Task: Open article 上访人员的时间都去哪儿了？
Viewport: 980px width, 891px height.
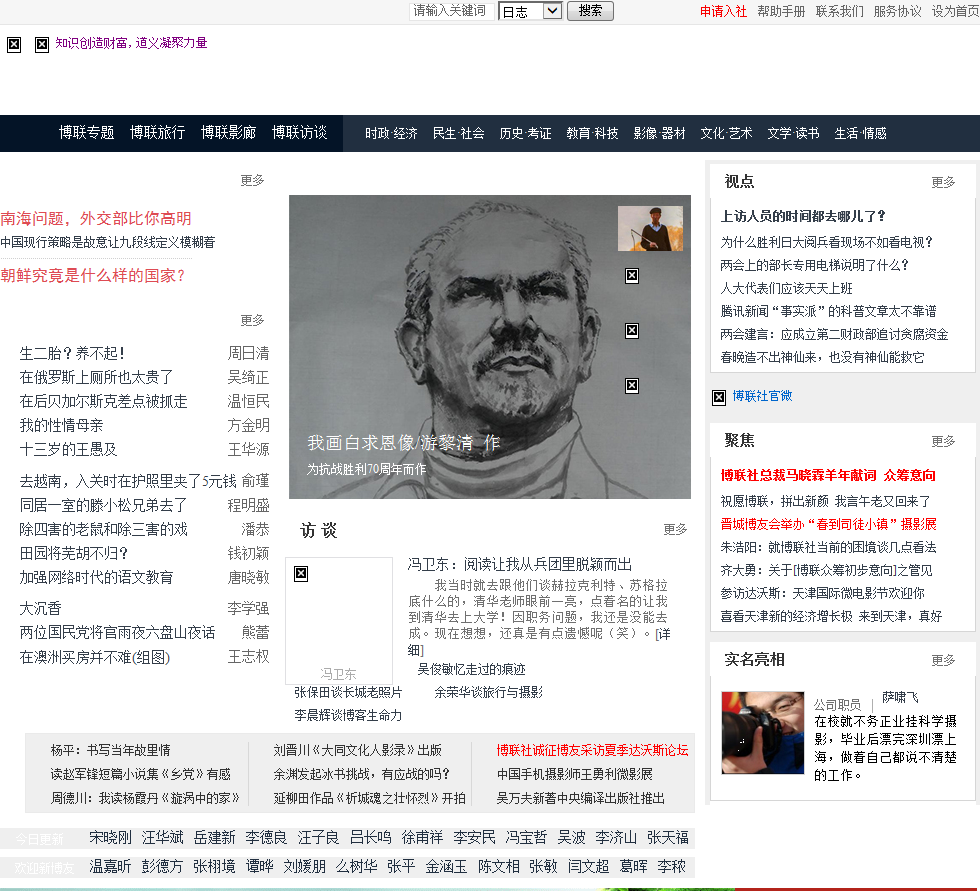Action: 803,216
